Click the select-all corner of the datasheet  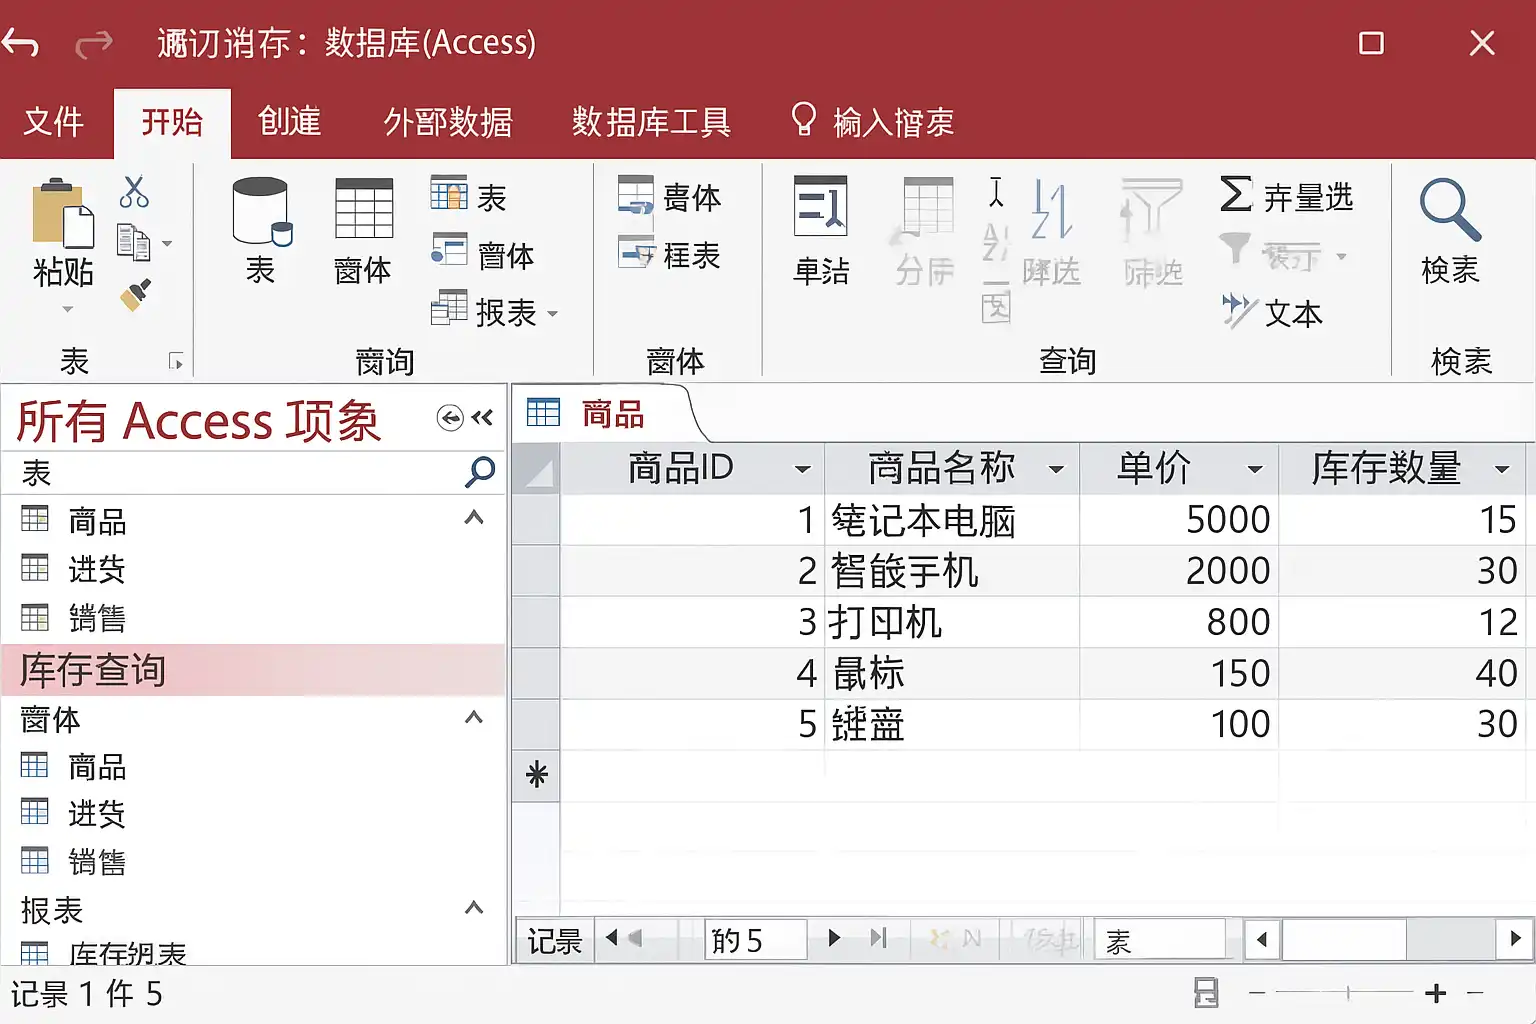point(537,469)
